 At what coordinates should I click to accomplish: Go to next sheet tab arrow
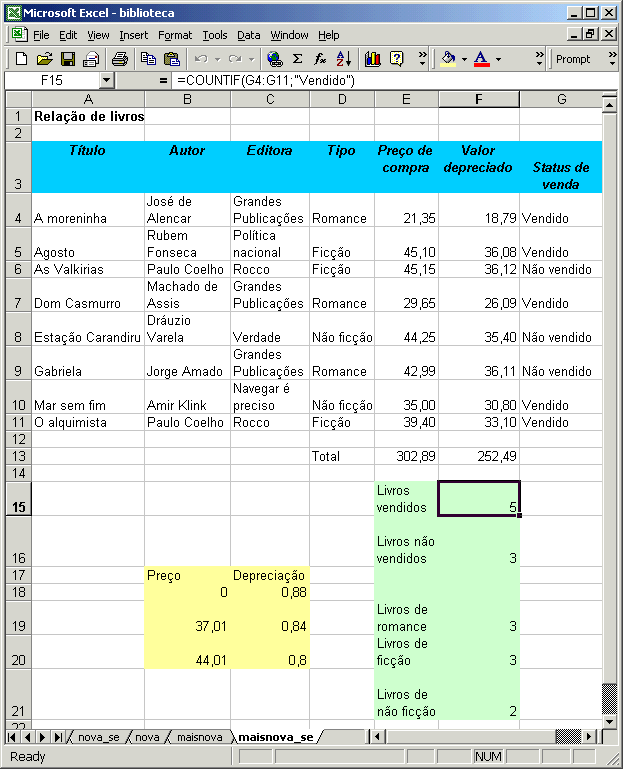coord(43,737)
